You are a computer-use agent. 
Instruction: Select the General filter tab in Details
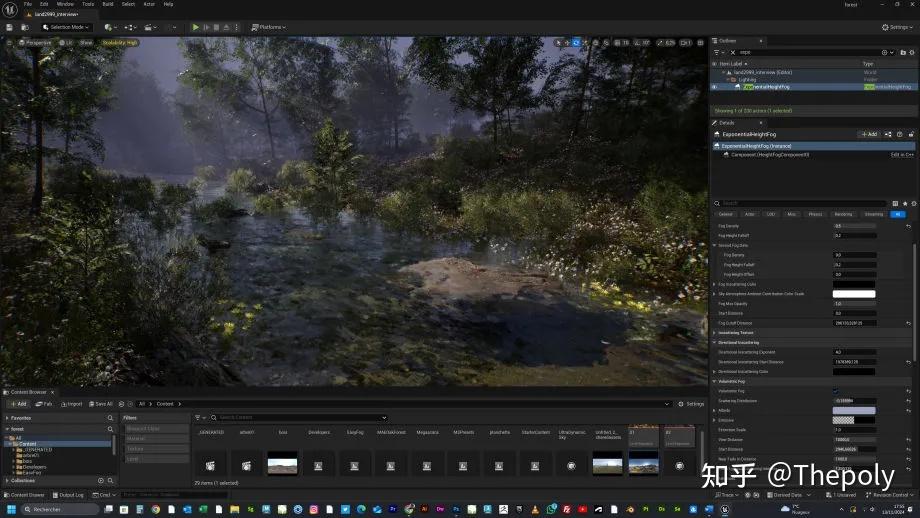pyautogui.click(x=726, y=214)
